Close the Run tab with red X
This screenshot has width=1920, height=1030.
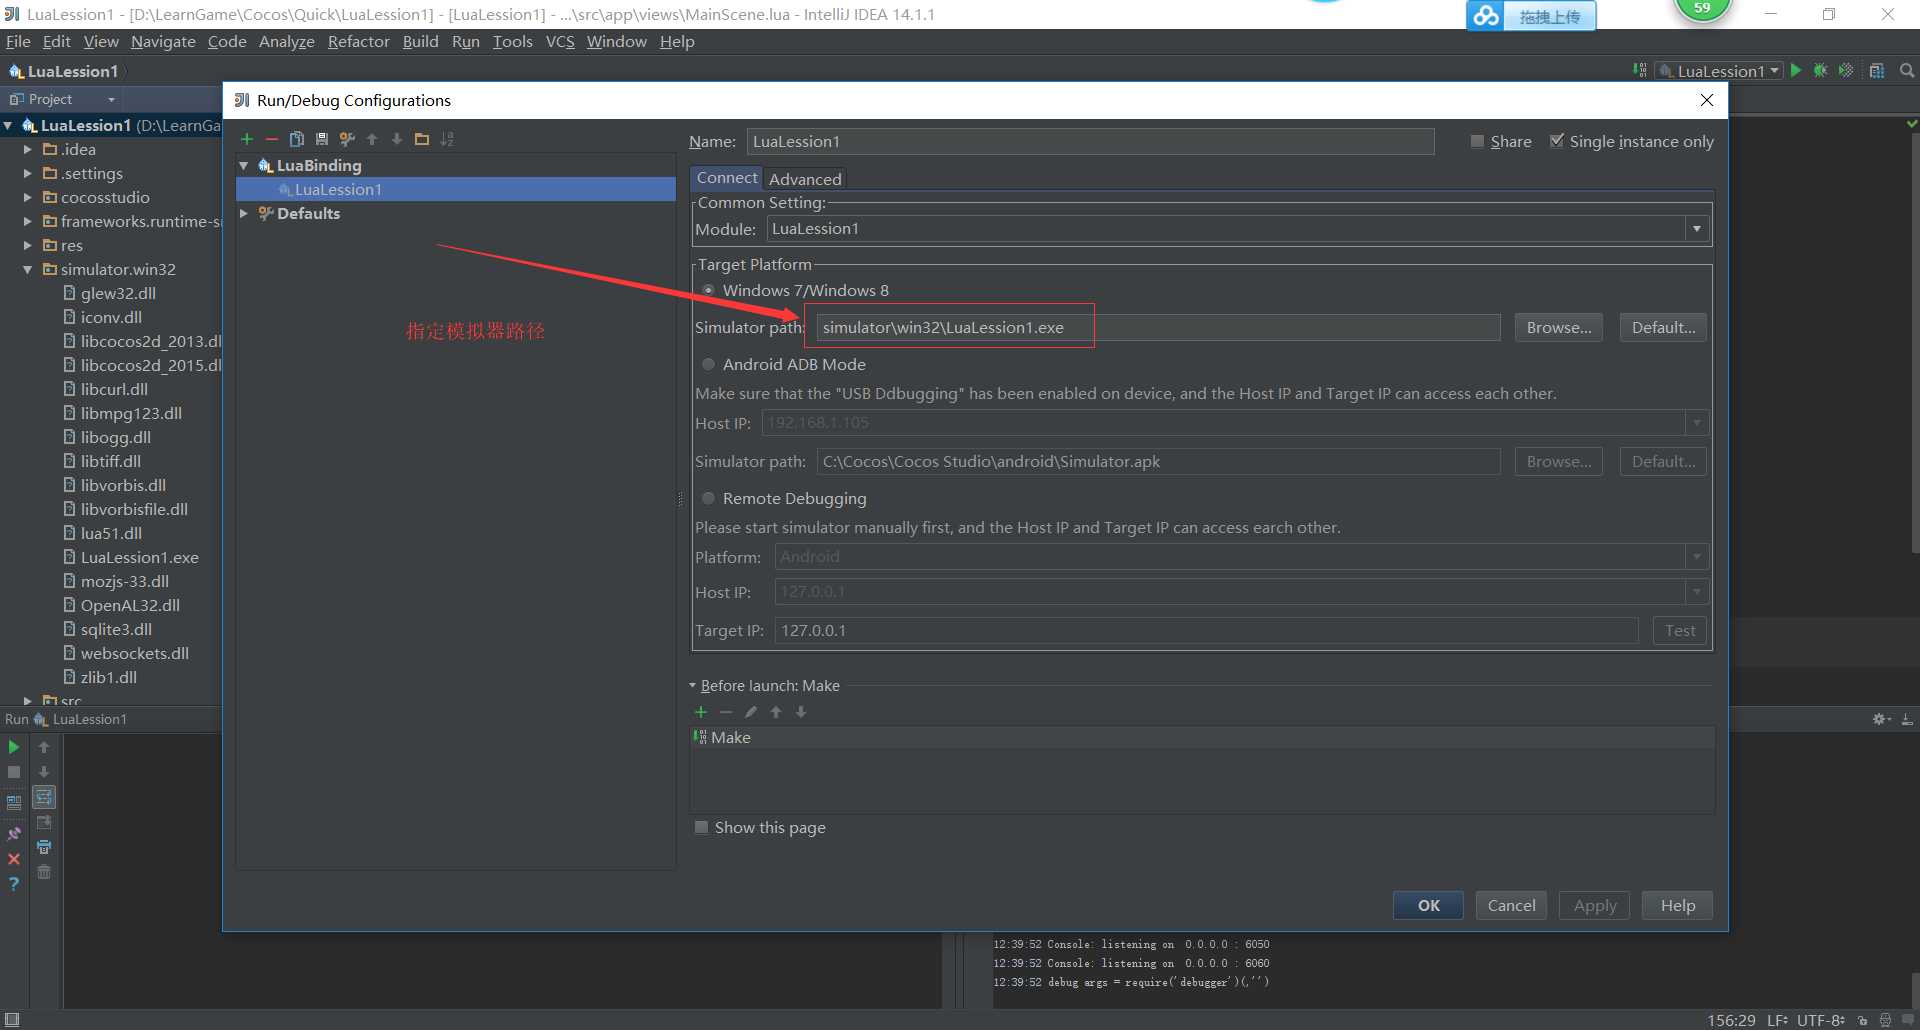pyautogui.click(x=14, y=859)
